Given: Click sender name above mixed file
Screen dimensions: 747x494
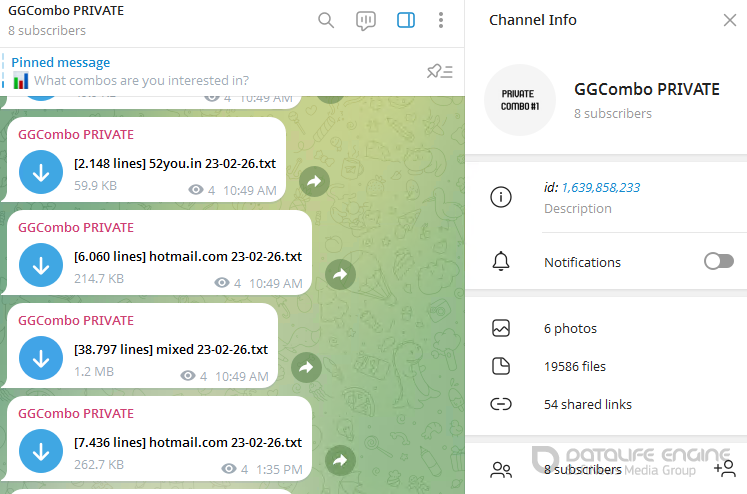Looking at the screenshot, I should point(76,321).
